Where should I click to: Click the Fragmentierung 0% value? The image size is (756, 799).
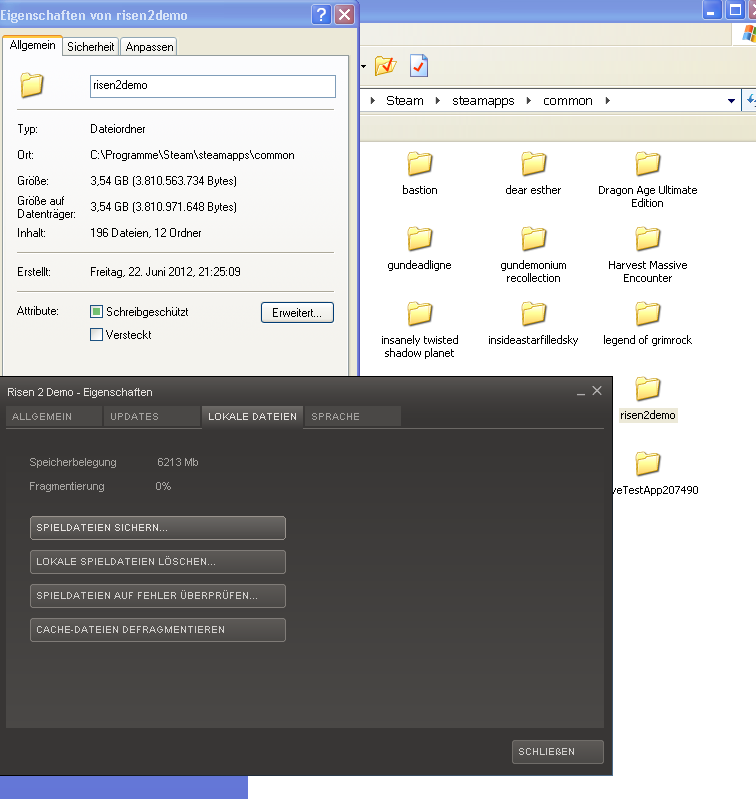coord(163,486)
